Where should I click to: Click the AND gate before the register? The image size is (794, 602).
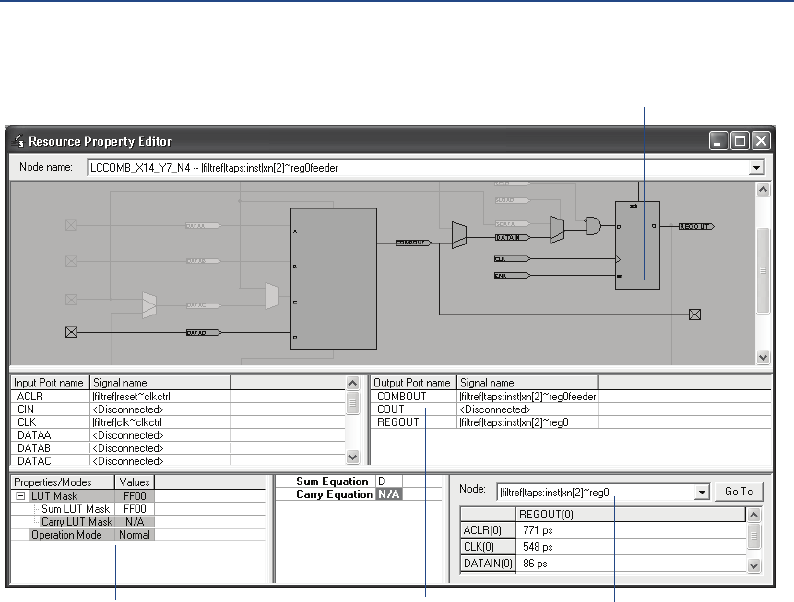(593, 228)
